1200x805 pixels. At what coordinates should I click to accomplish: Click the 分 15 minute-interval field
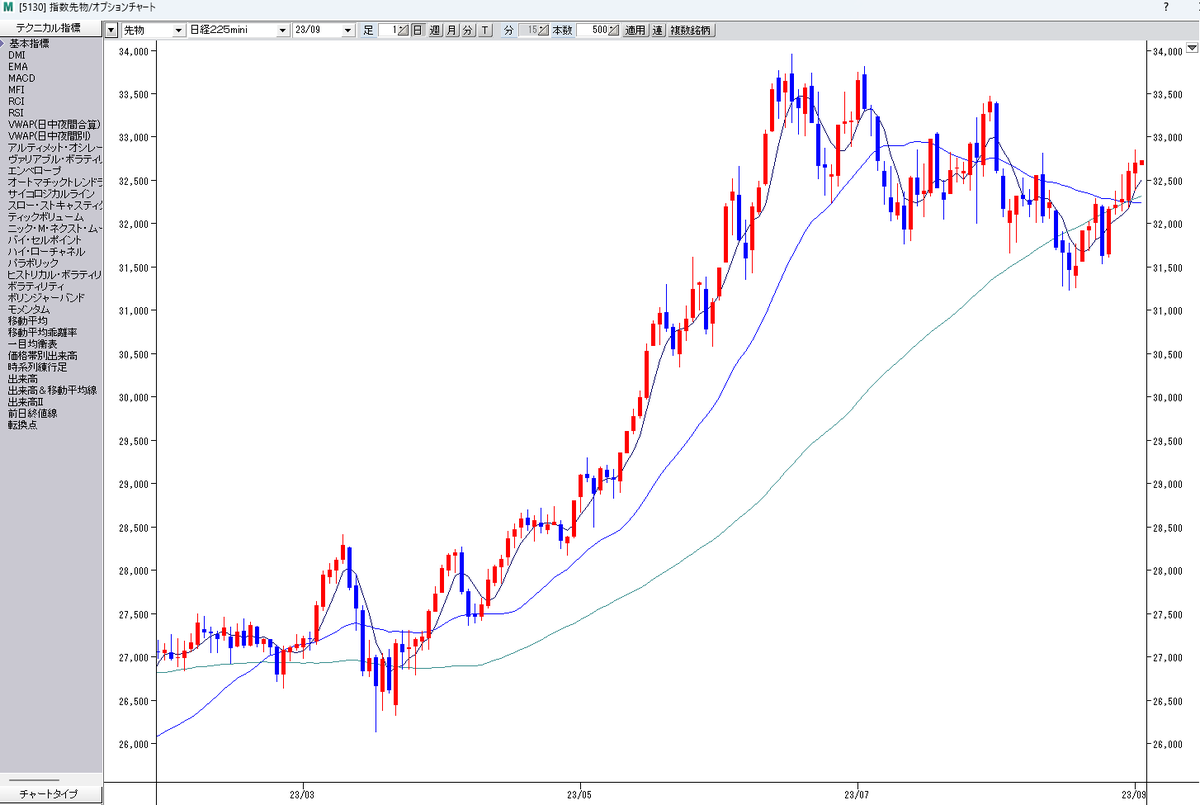click(529, 30)
